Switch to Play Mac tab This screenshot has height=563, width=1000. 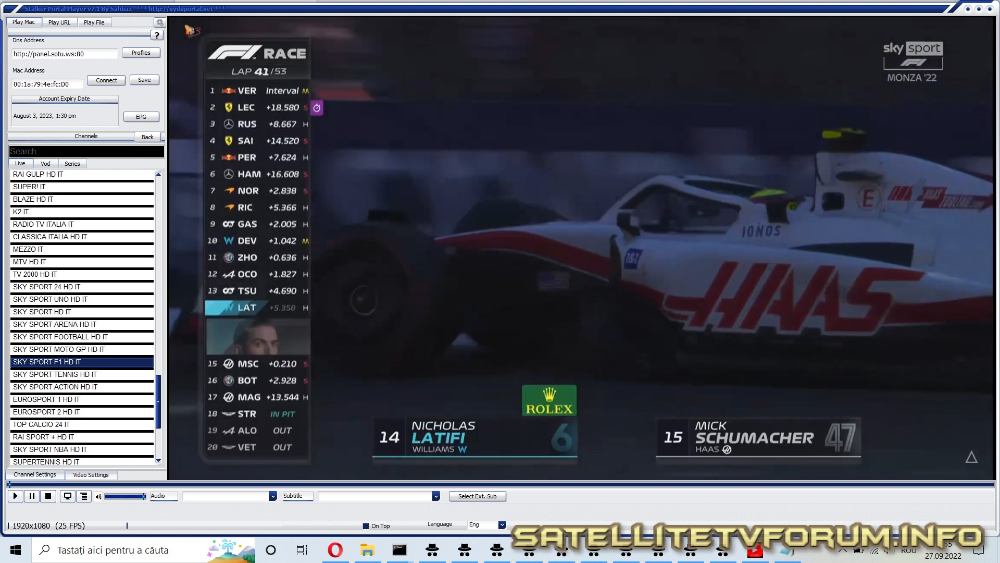tap(24, 22)
